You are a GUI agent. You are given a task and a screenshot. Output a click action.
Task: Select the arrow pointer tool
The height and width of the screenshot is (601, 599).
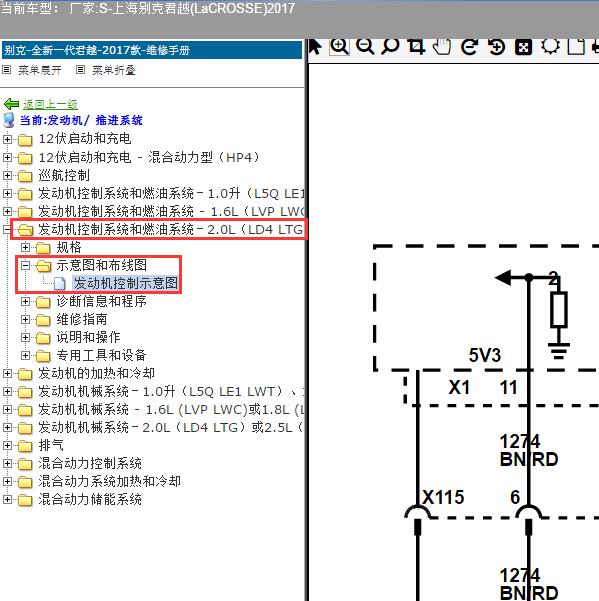tap(315, 47)
